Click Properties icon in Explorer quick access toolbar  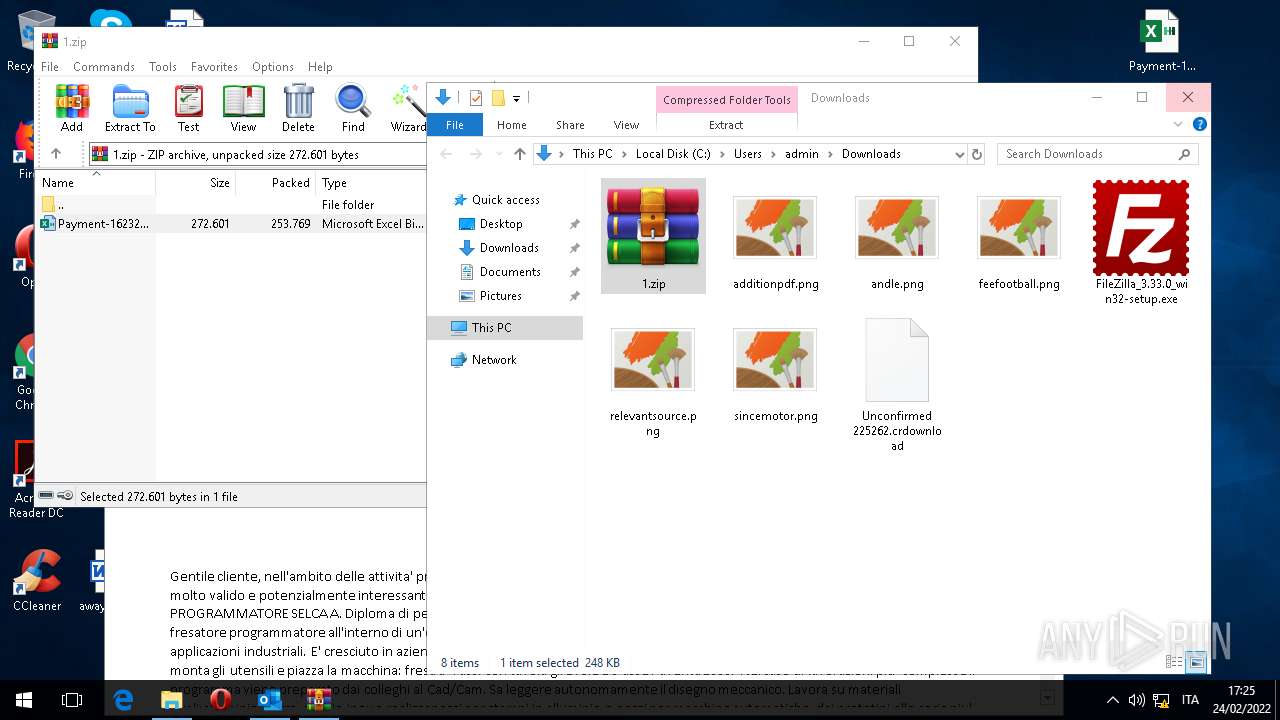click(476, 98)
